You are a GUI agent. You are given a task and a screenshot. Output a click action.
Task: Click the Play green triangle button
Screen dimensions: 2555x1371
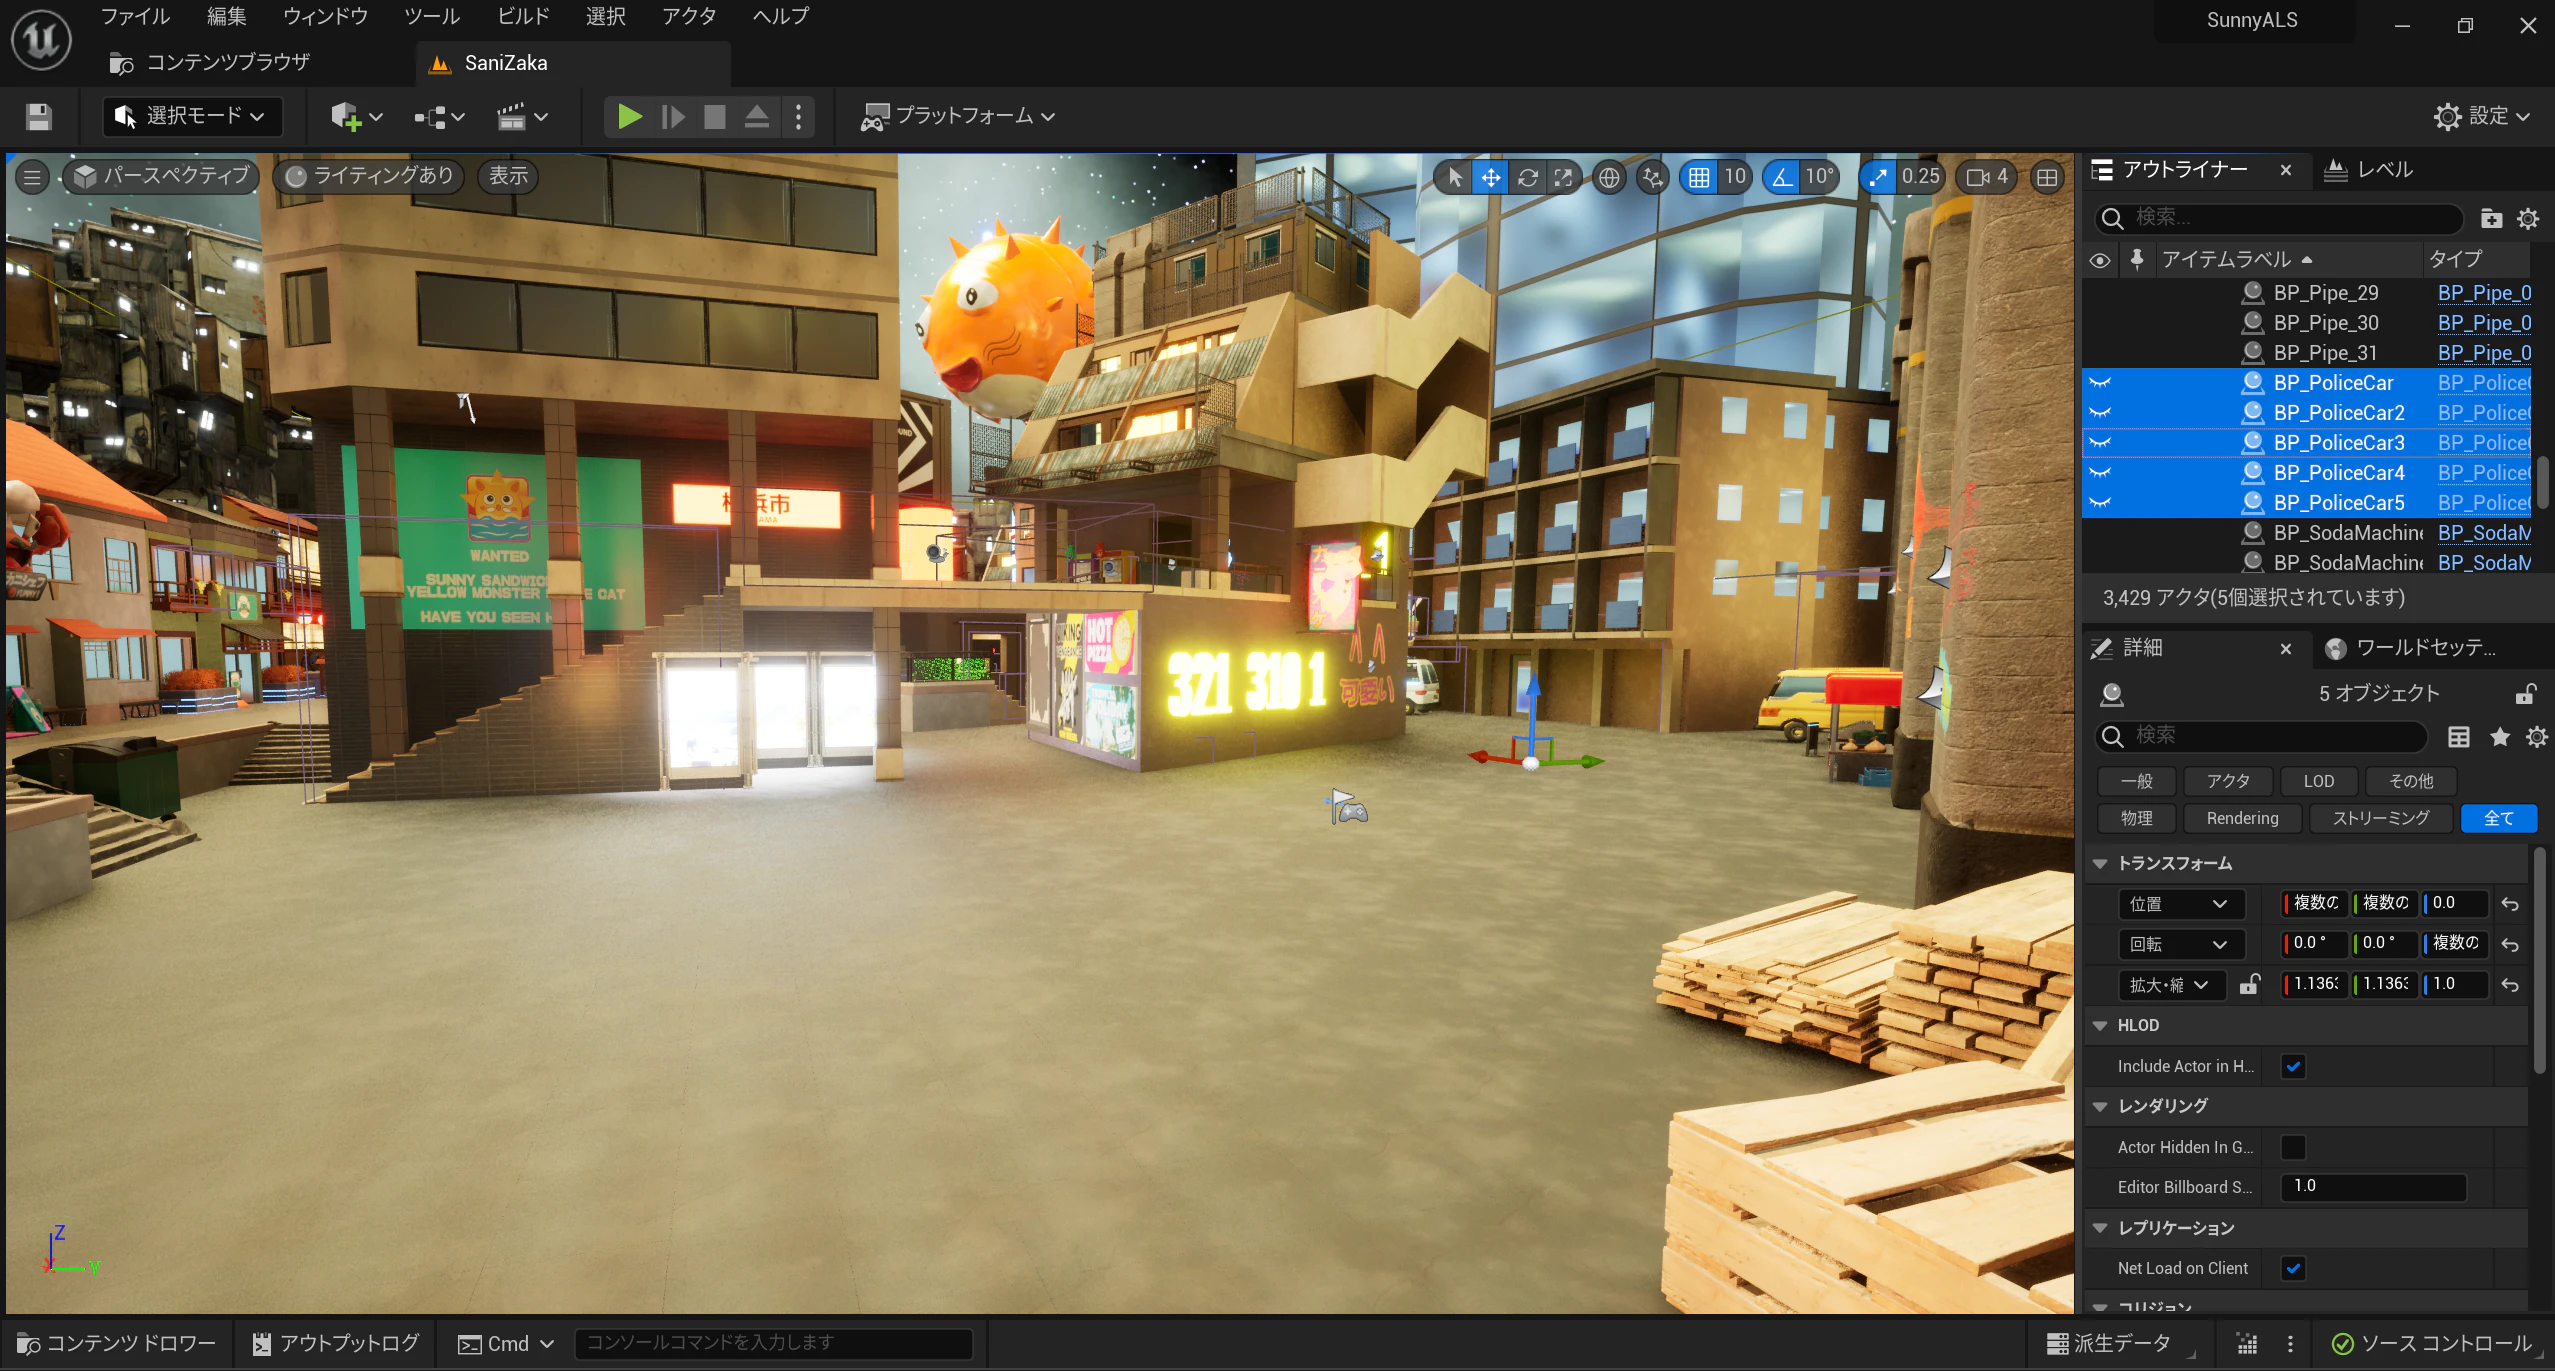point(629,117)
